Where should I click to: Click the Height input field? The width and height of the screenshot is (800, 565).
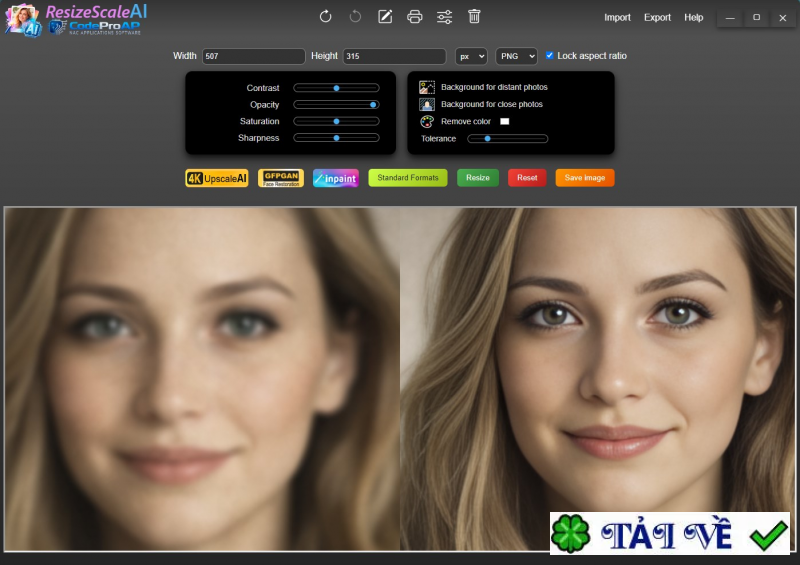pos(394,56)
